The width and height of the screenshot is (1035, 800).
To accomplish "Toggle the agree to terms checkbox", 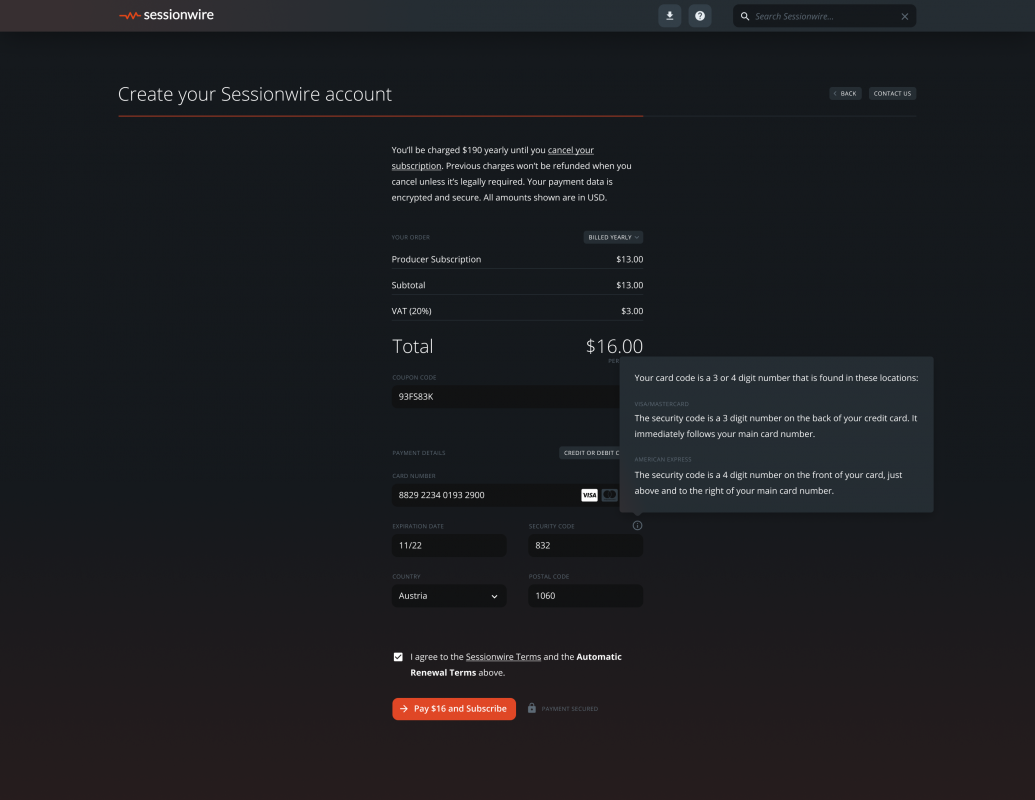I will (399, 657).
